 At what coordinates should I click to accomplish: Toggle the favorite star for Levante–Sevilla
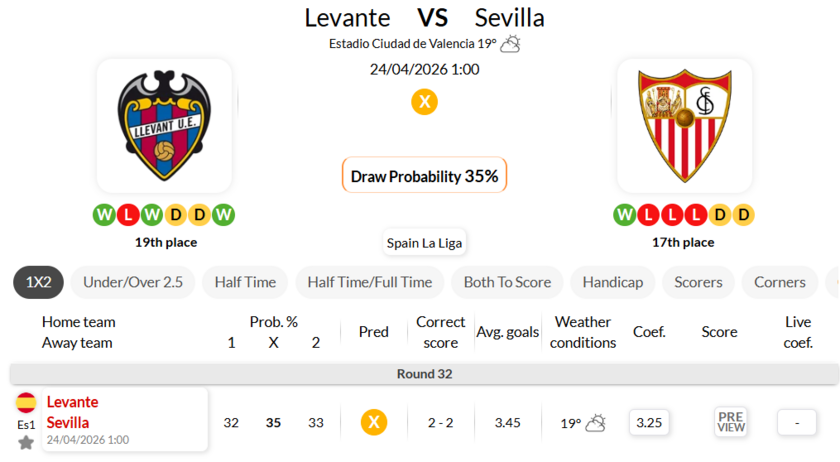pyautogui.click(x=26, y=442)
